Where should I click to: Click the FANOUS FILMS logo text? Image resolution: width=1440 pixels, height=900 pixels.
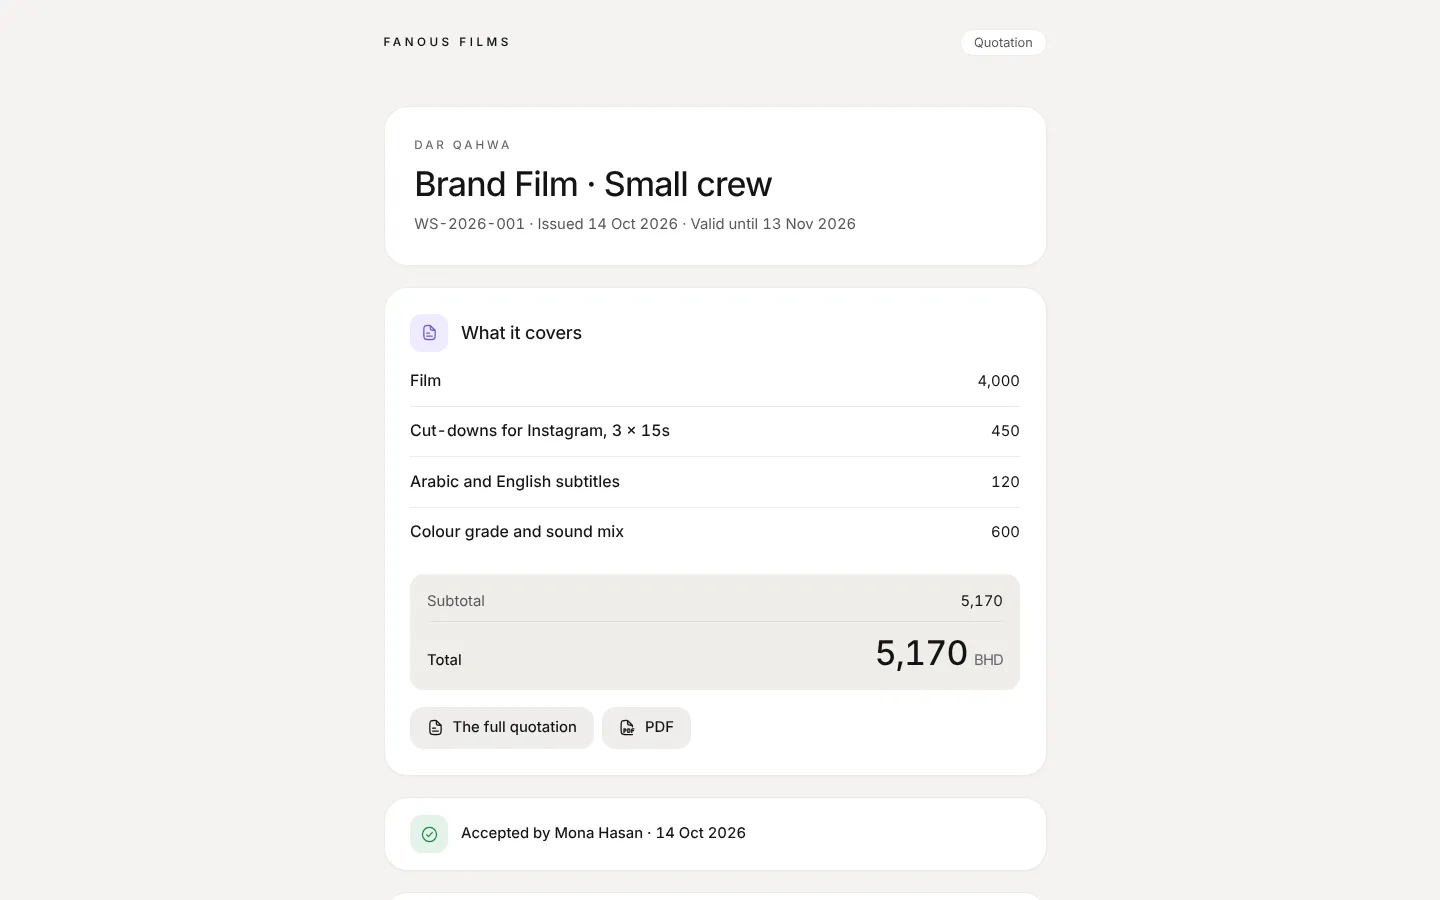[x=447, y=42]
